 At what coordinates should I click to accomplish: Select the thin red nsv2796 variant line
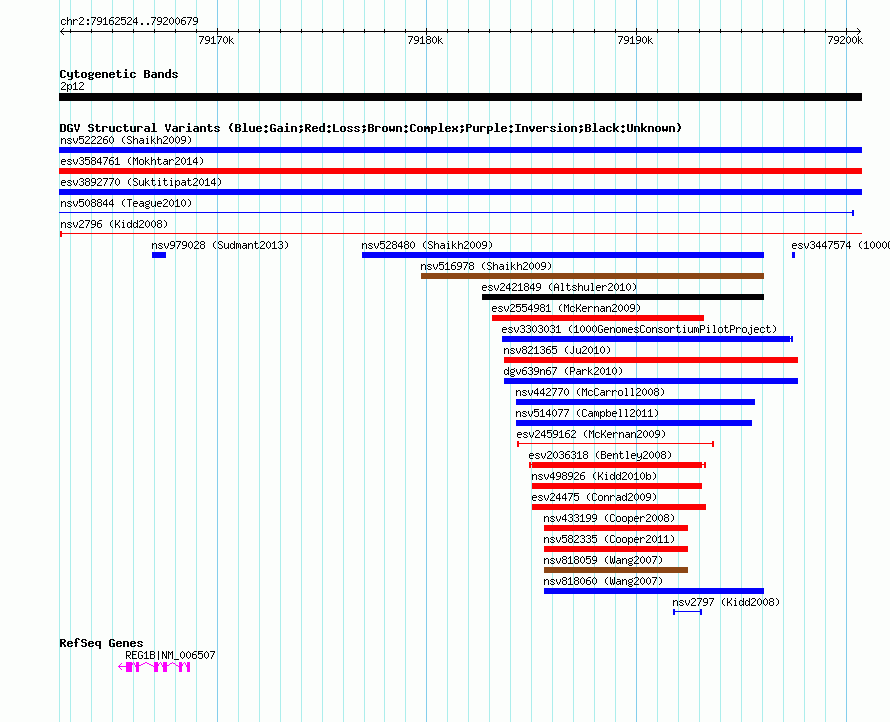pyautogui.click(x=460, y=233)
